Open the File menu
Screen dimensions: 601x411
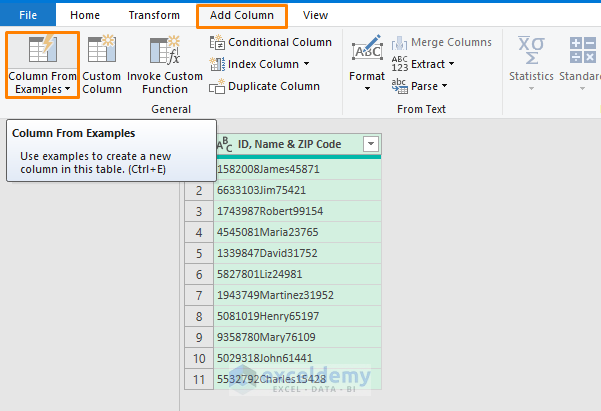[28, 15]
